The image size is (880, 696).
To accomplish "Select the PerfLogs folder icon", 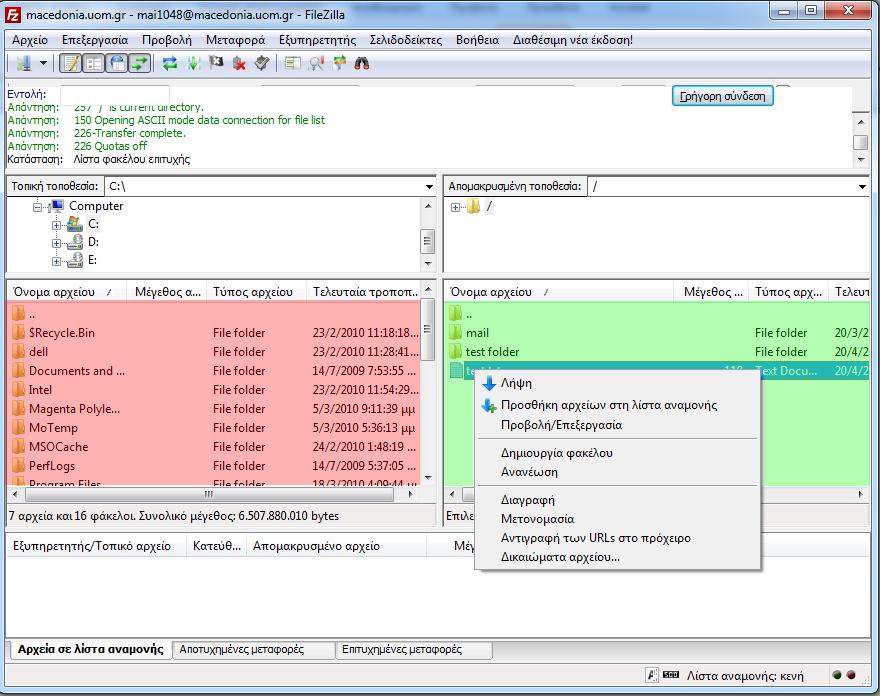I will [x=19, y=466].
